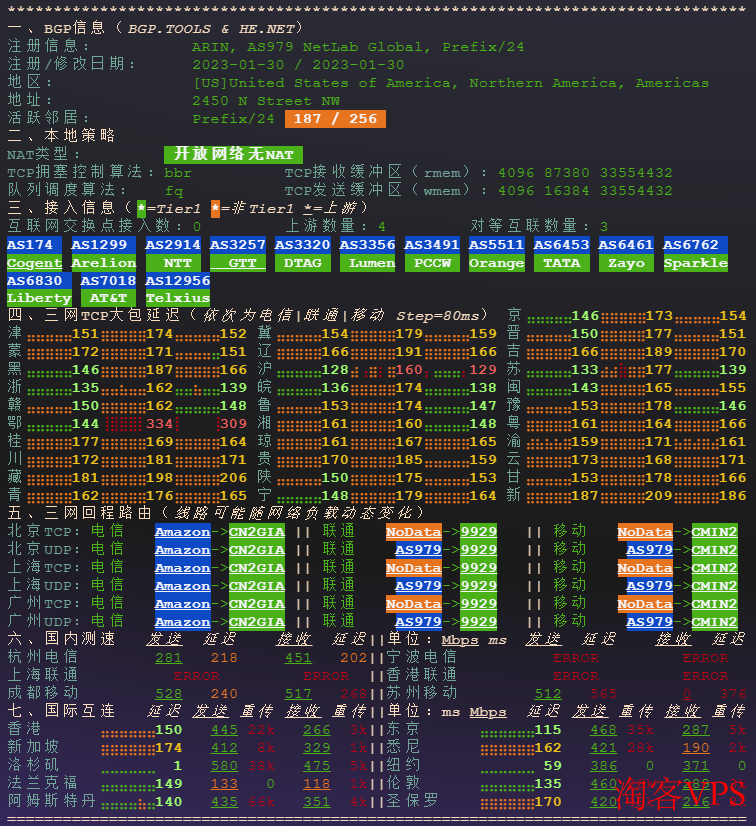
Task: Open Chengdu Mobile send speed 528
Action: pos(168,694)
